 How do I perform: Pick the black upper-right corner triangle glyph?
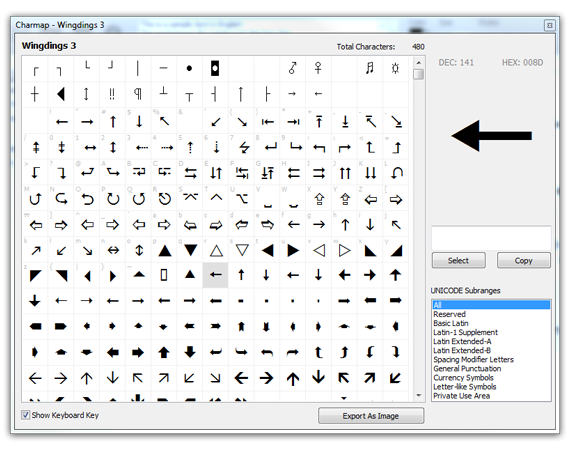pos(61,276)
